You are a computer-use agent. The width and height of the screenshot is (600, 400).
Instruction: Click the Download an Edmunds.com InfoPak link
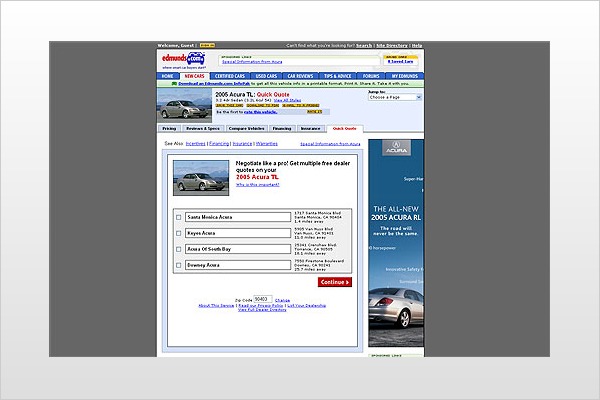214,83
